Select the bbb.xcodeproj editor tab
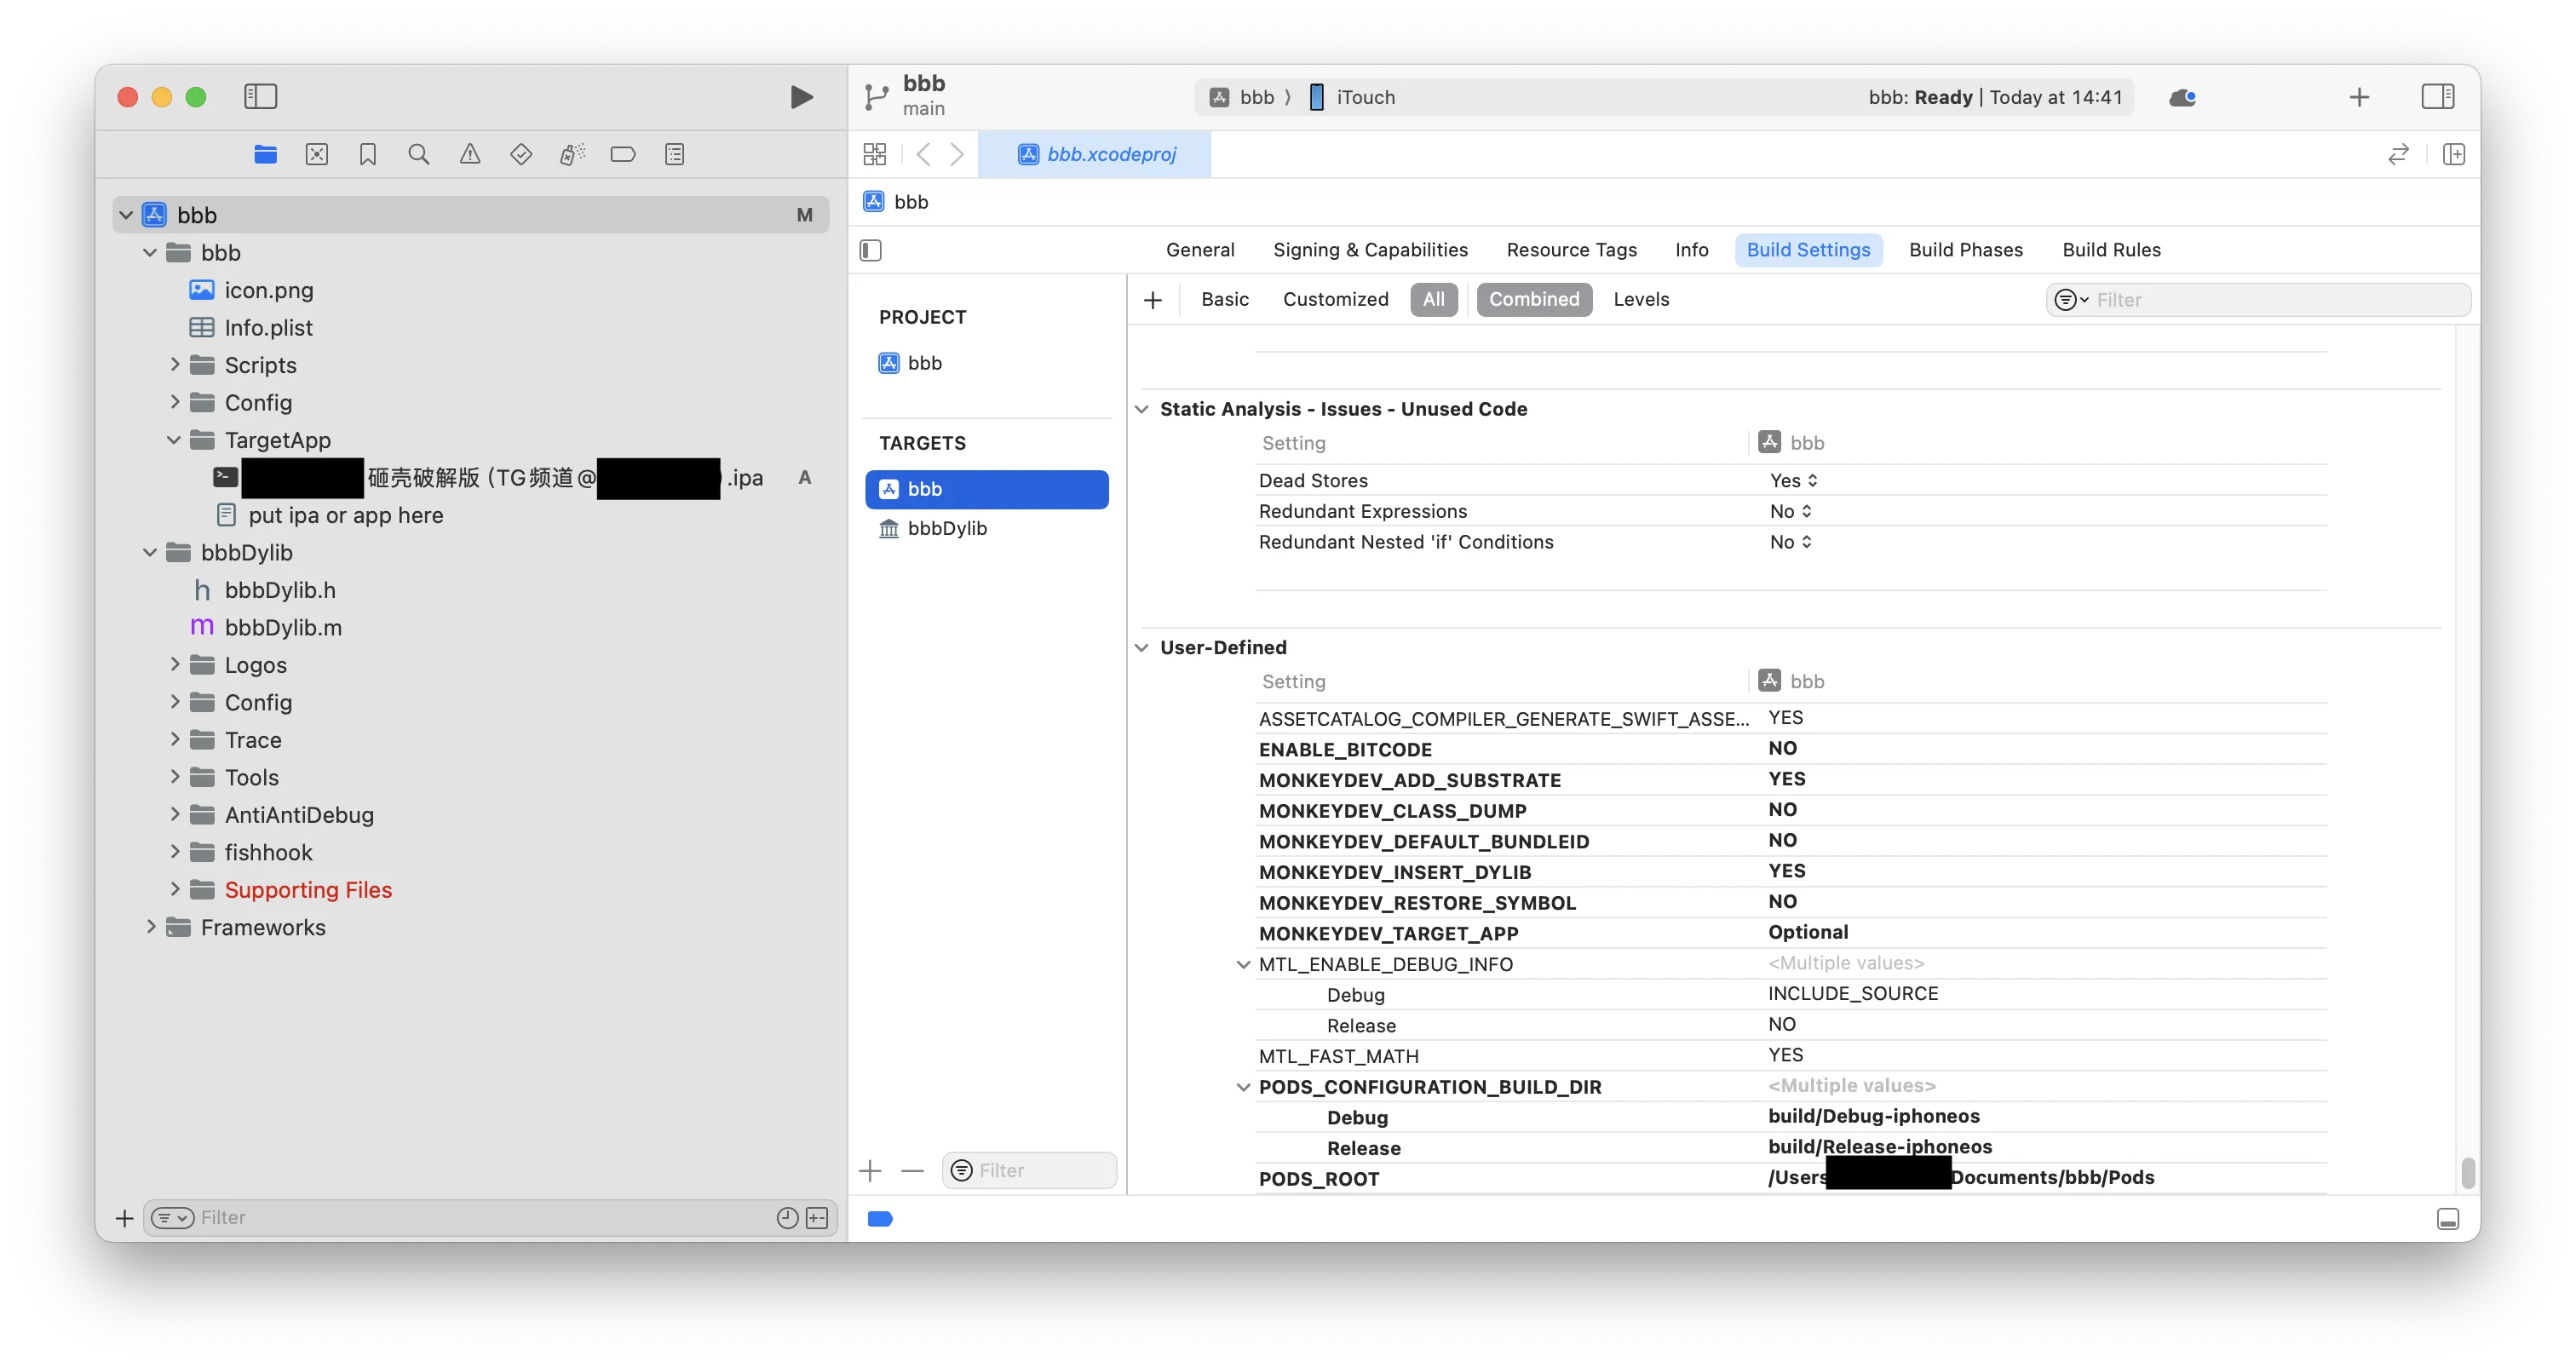 tap(1096, 154)
